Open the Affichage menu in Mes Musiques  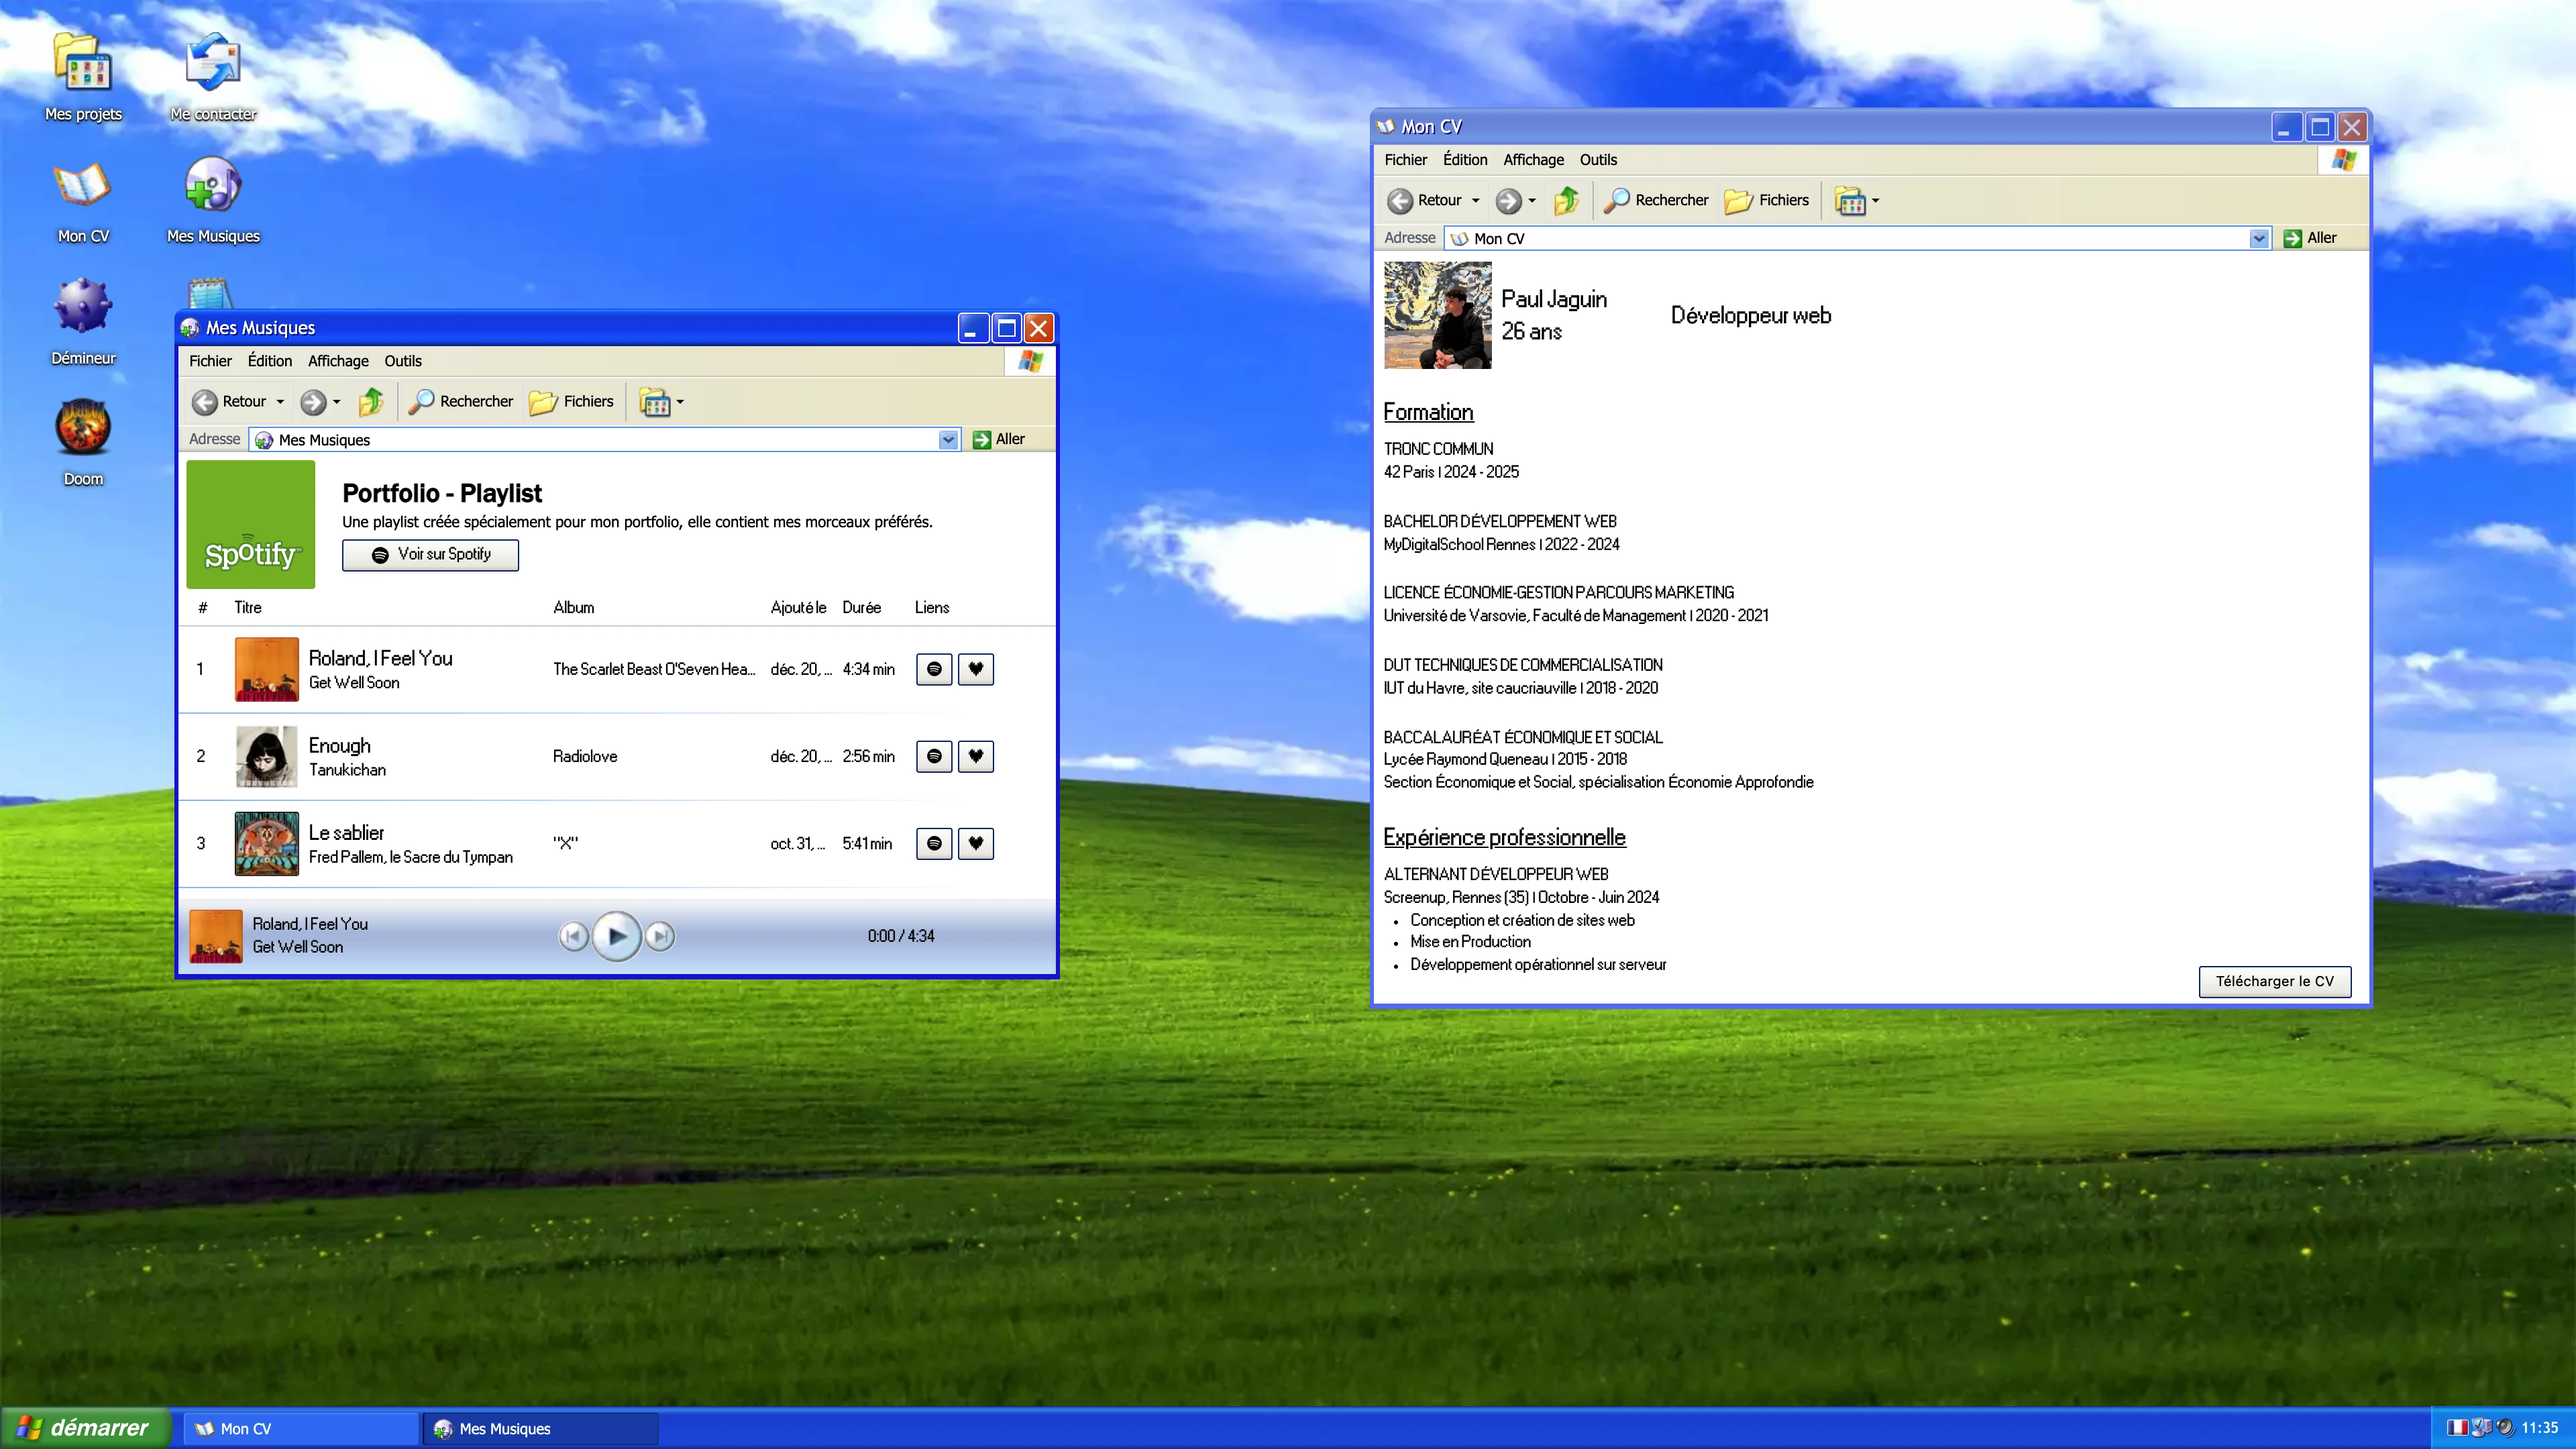pyautogui.click(x=338, y=361)
